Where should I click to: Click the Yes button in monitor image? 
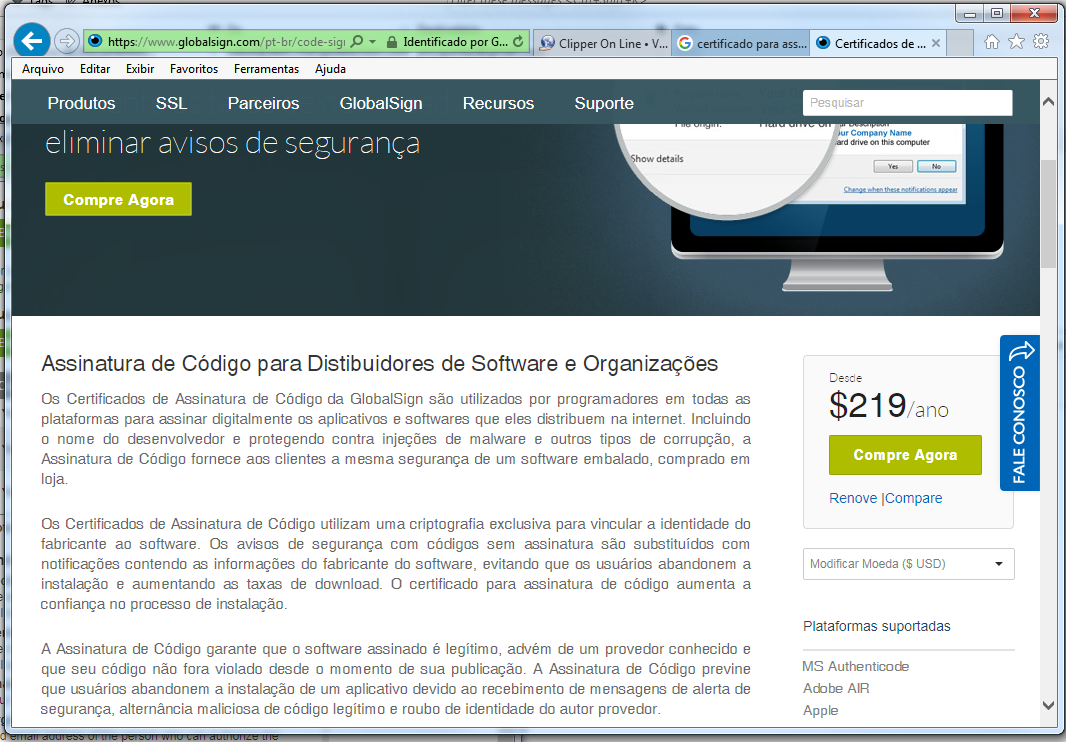[893, 166]
